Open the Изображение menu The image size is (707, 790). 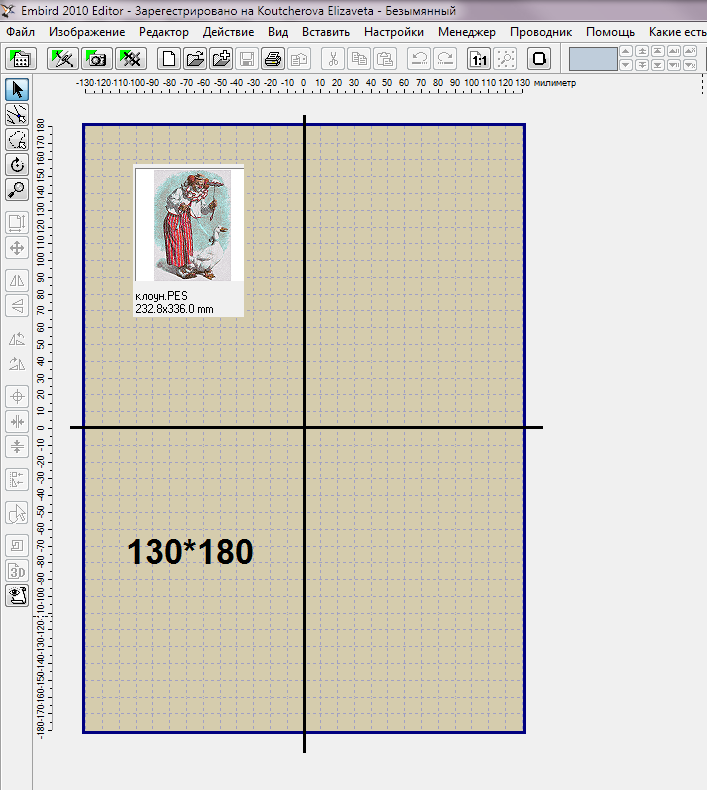87,32
